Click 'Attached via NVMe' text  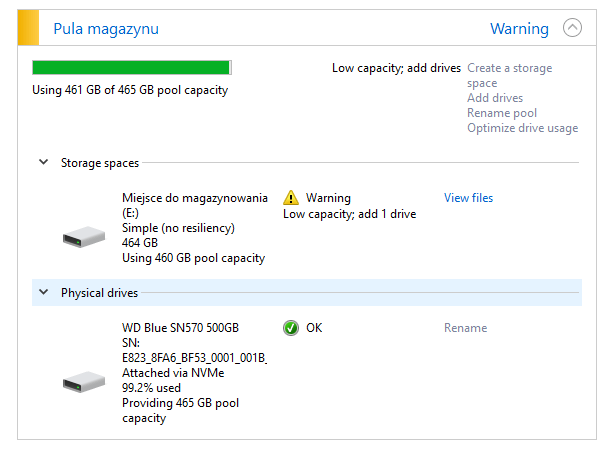coord(173,373)
